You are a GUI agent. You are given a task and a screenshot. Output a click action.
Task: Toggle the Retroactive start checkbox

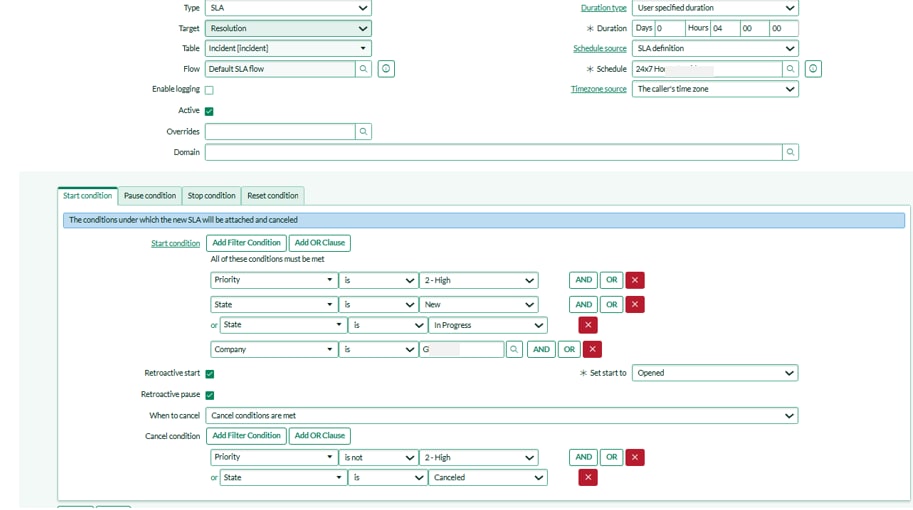pos(209,374)
